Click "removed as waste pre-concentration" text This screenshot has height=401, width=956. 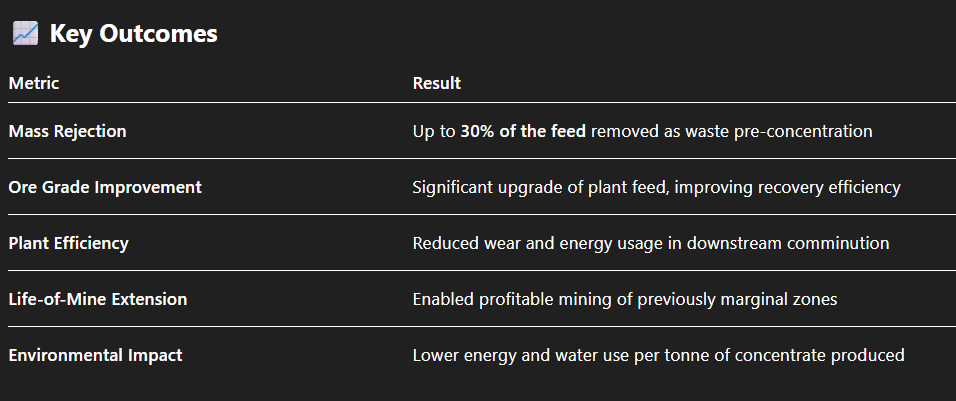[732, 131]
